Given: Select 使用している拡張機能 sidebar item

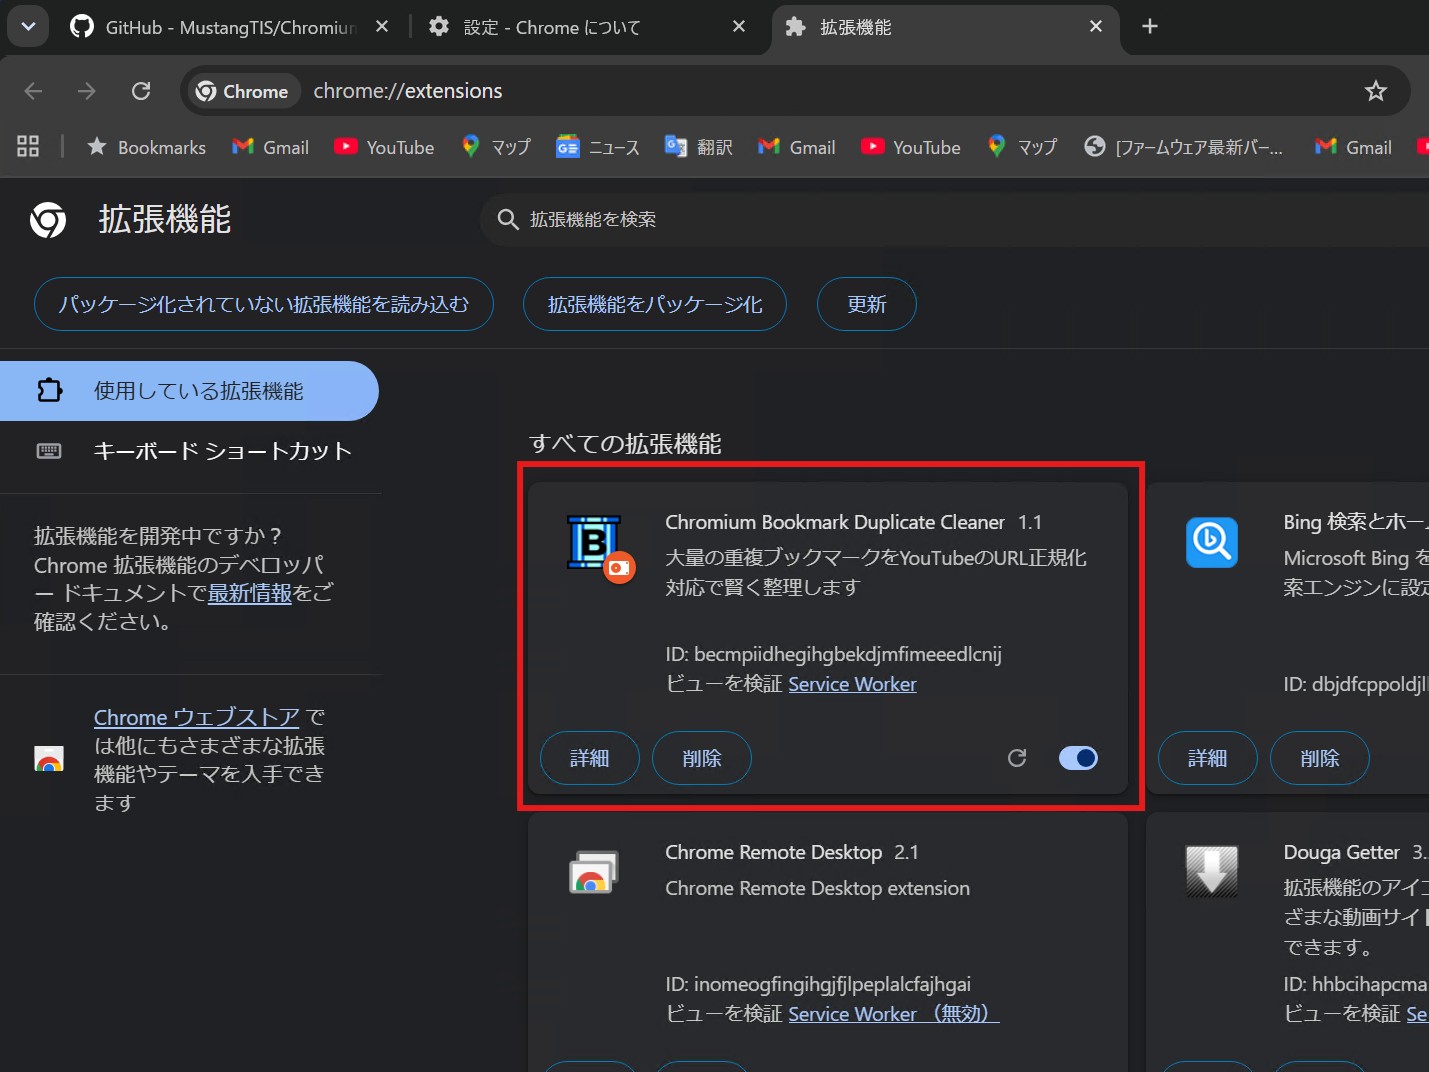Looking at the screenshot, I should point(189,391).
